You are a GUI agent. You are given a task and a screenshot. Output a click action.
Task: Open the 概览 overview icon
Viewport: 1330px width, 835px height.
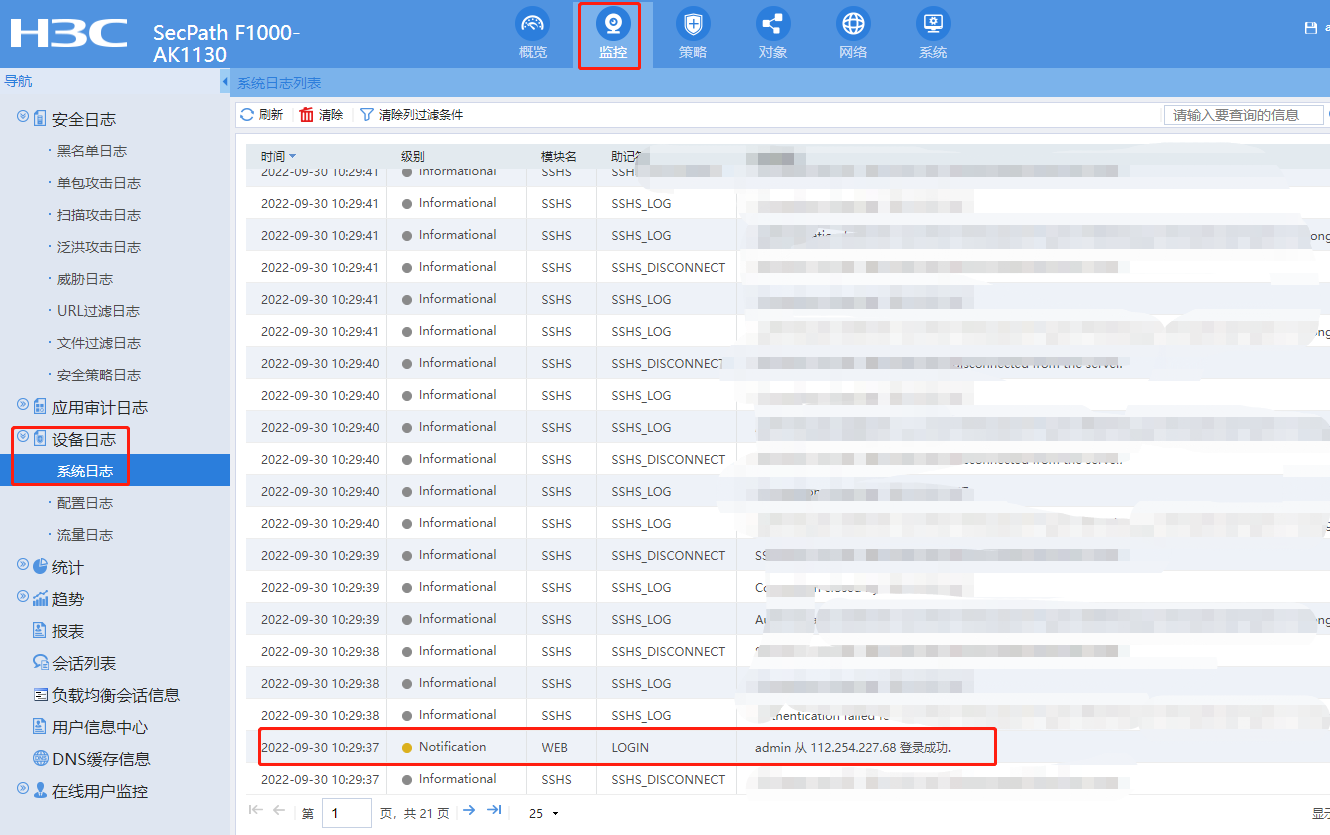point(533,24)
